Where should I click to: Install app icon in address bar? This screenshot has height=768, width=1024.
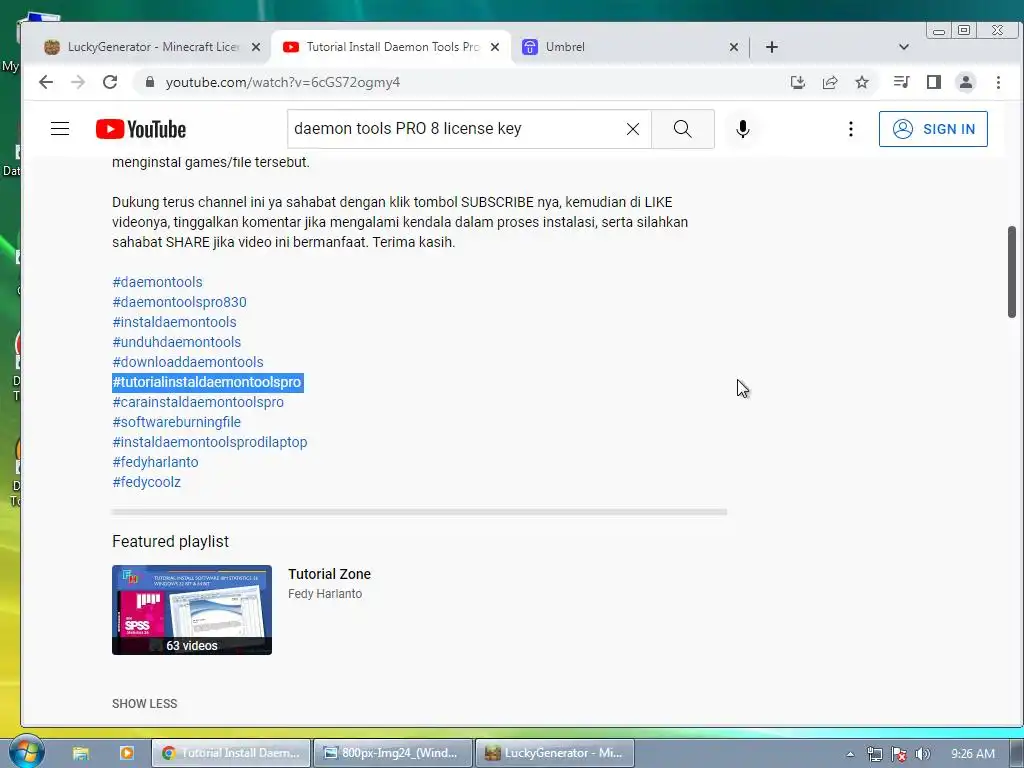[797, 82]
